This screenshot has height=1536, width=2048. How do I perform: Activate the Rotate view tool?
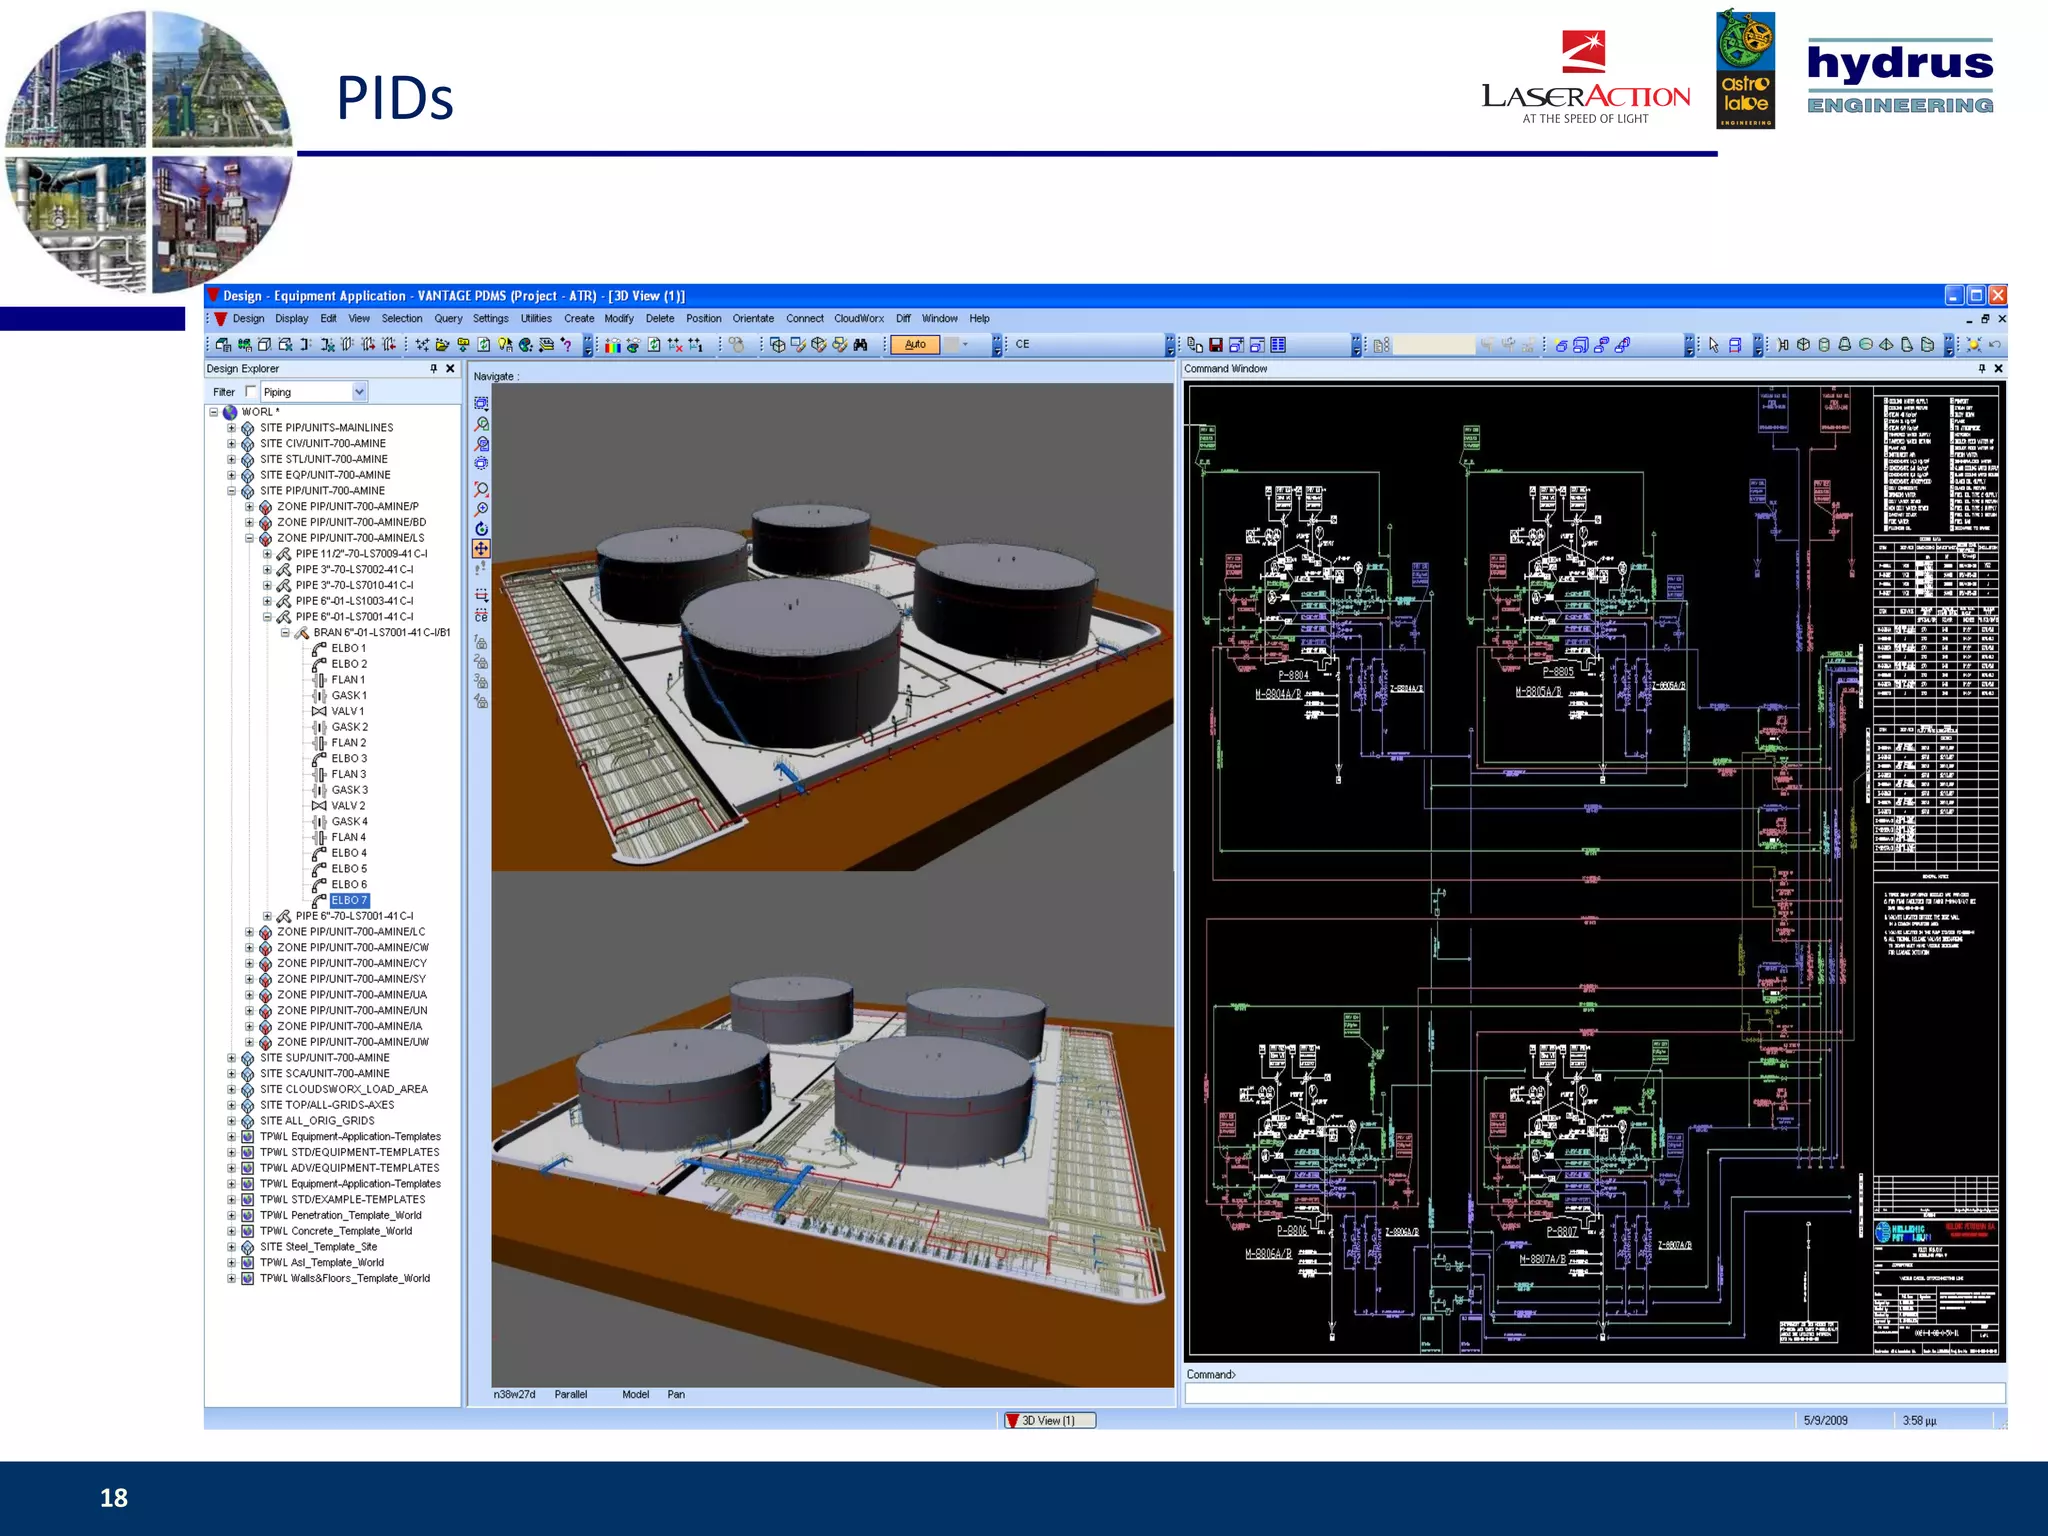(481, 528)
